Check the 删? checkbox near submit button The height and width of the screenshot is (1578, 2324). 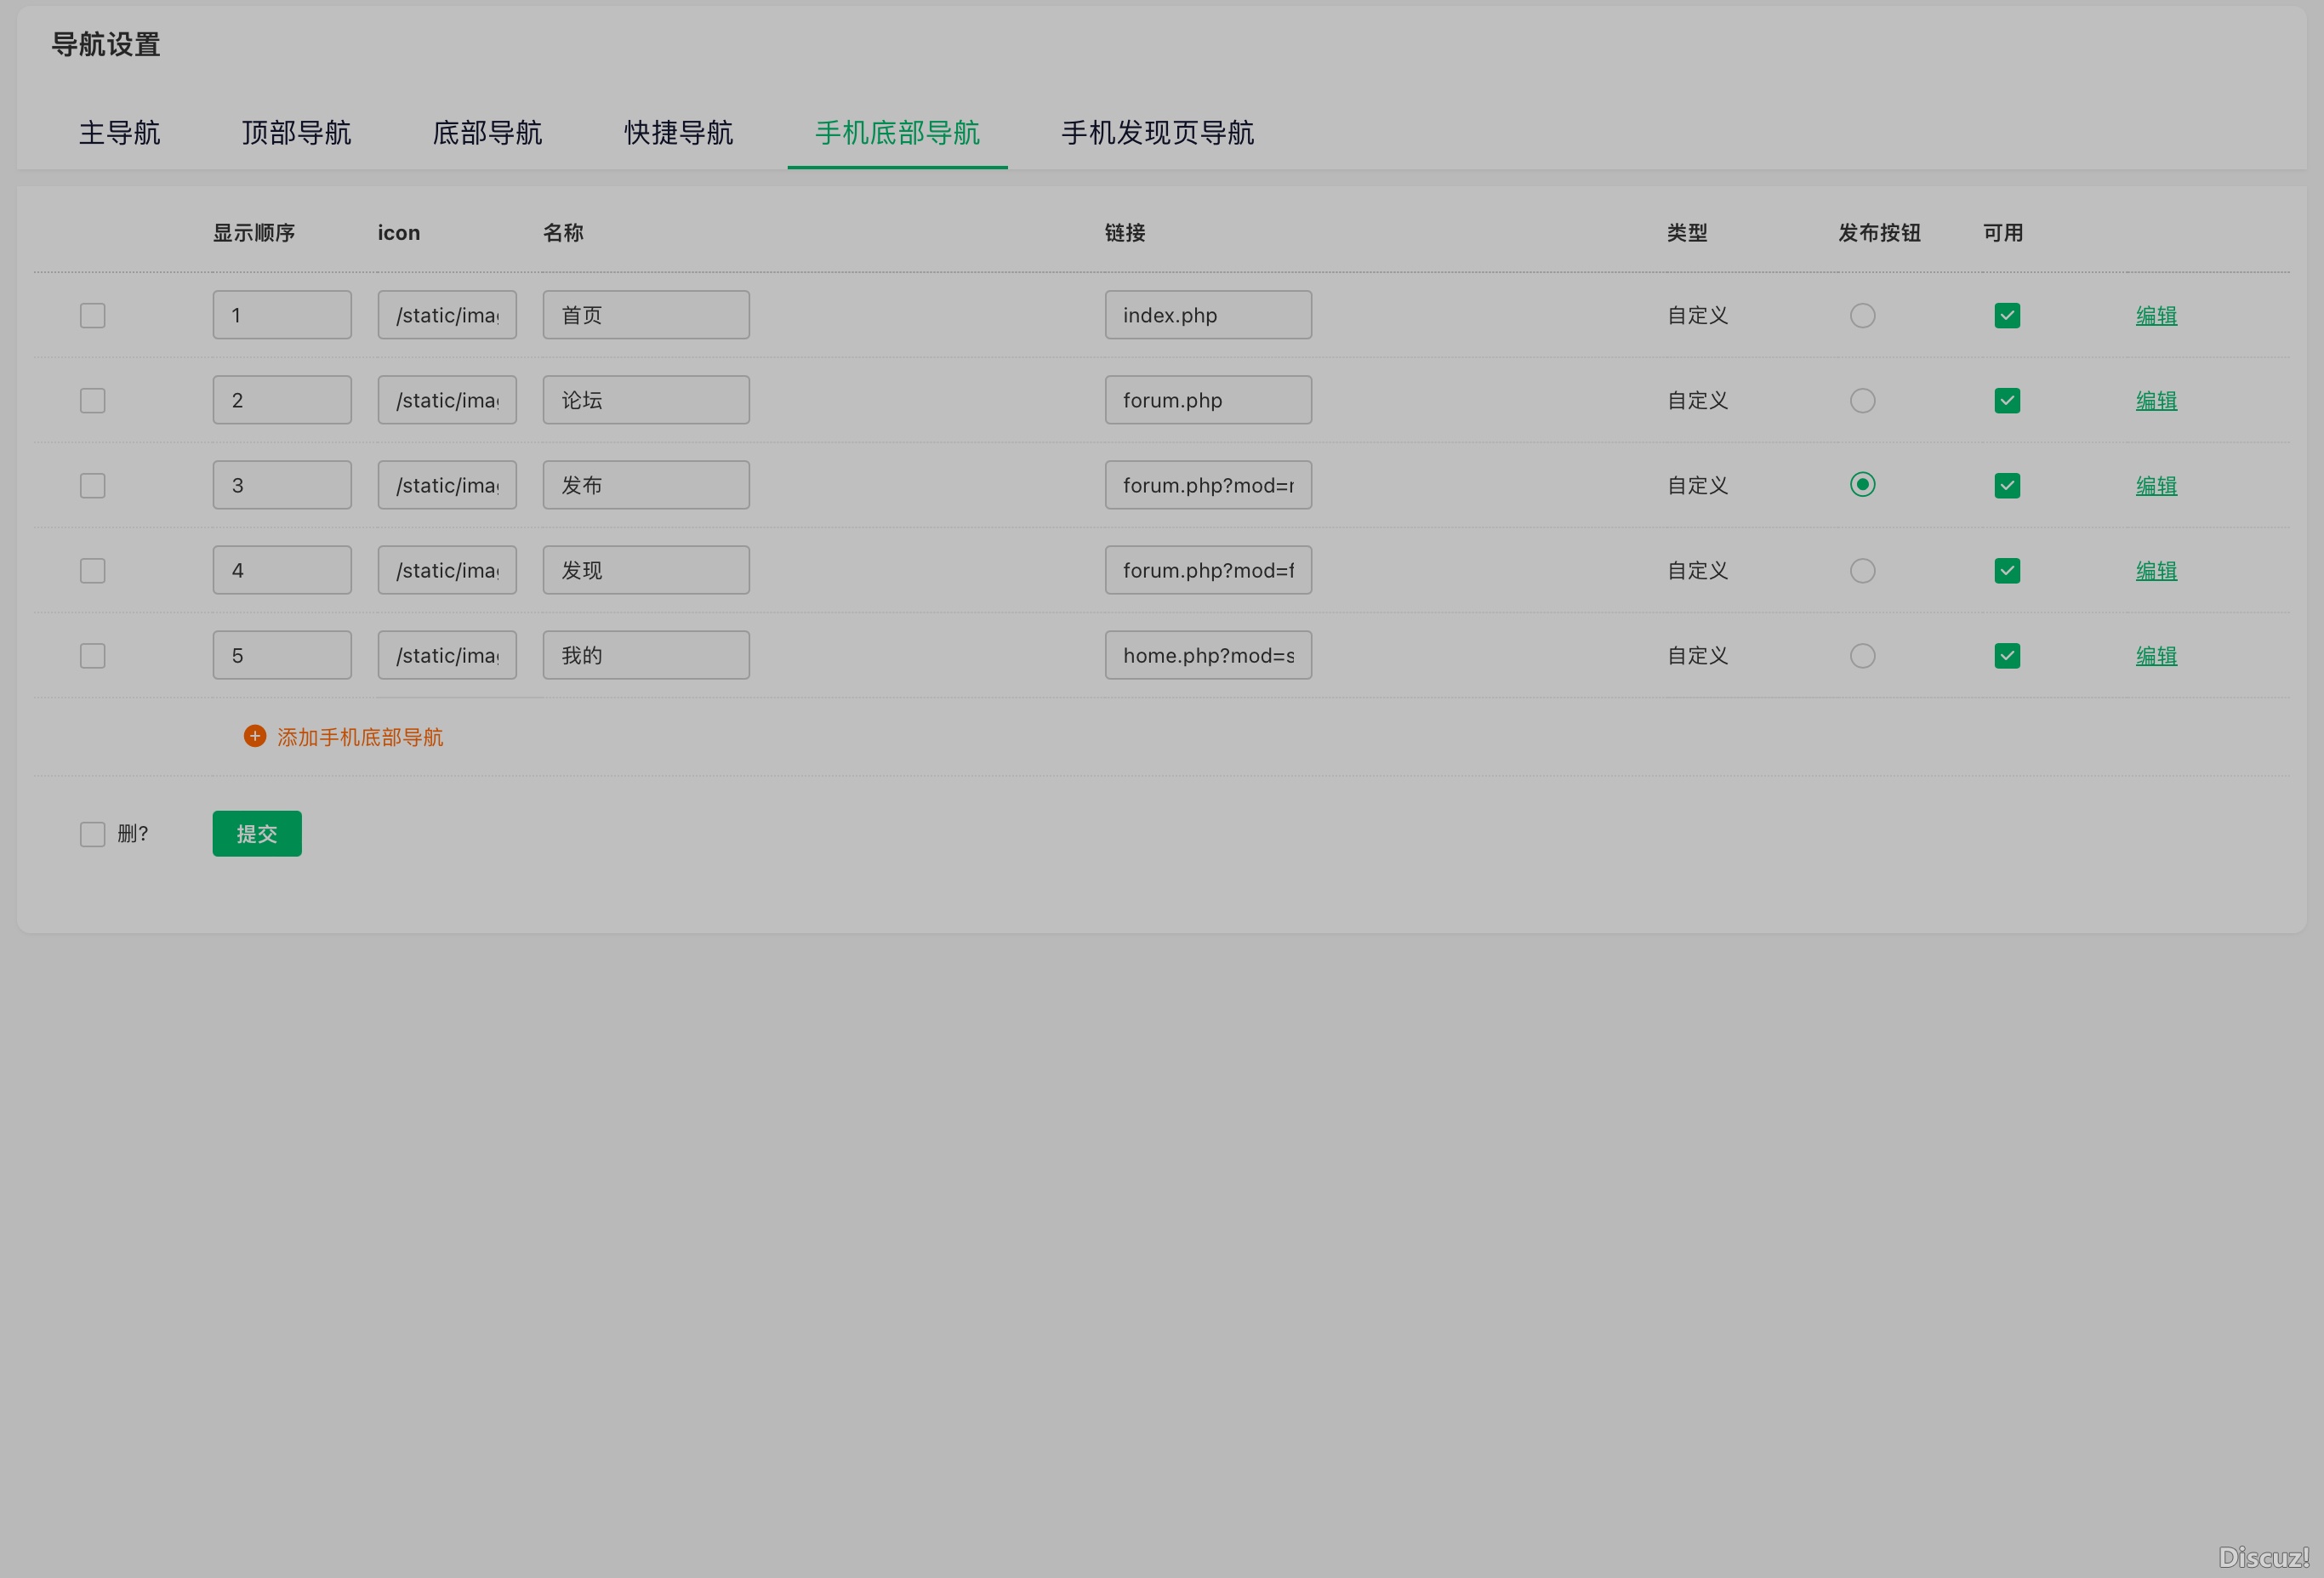tap(92, 833)
